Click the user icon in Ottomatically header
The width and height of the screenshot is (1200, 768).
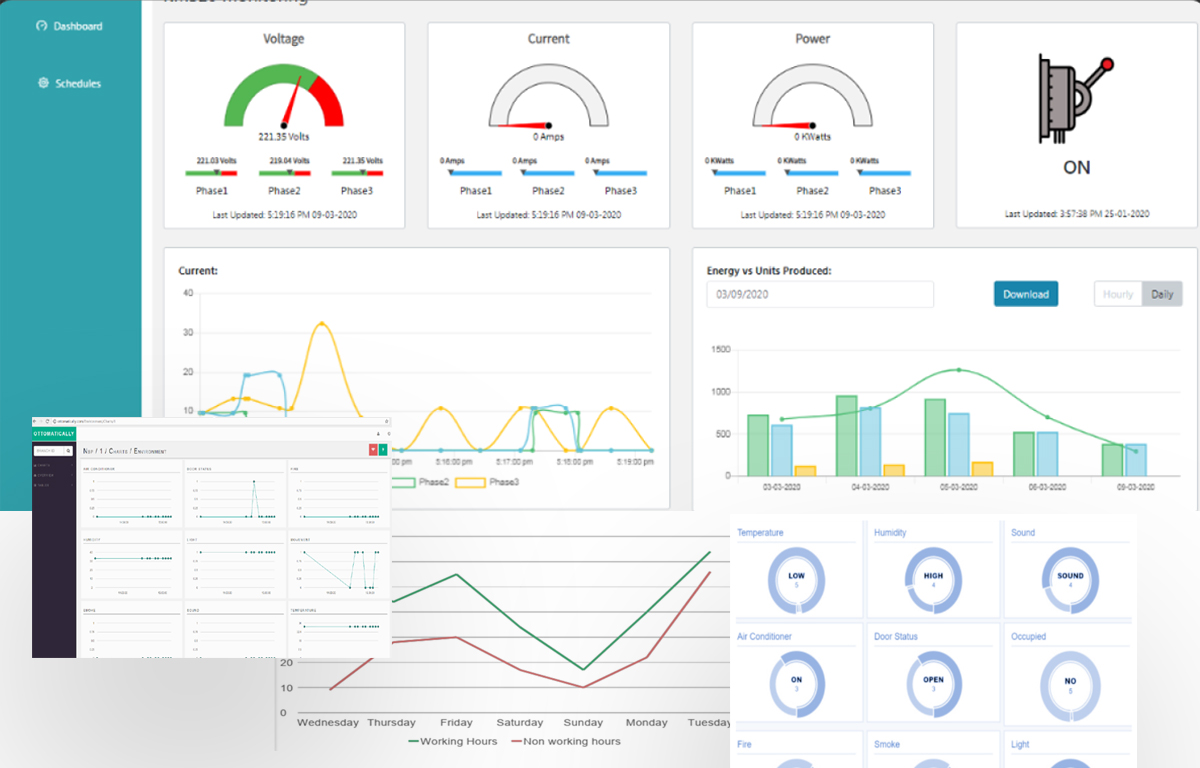click(x=378, y=434)
